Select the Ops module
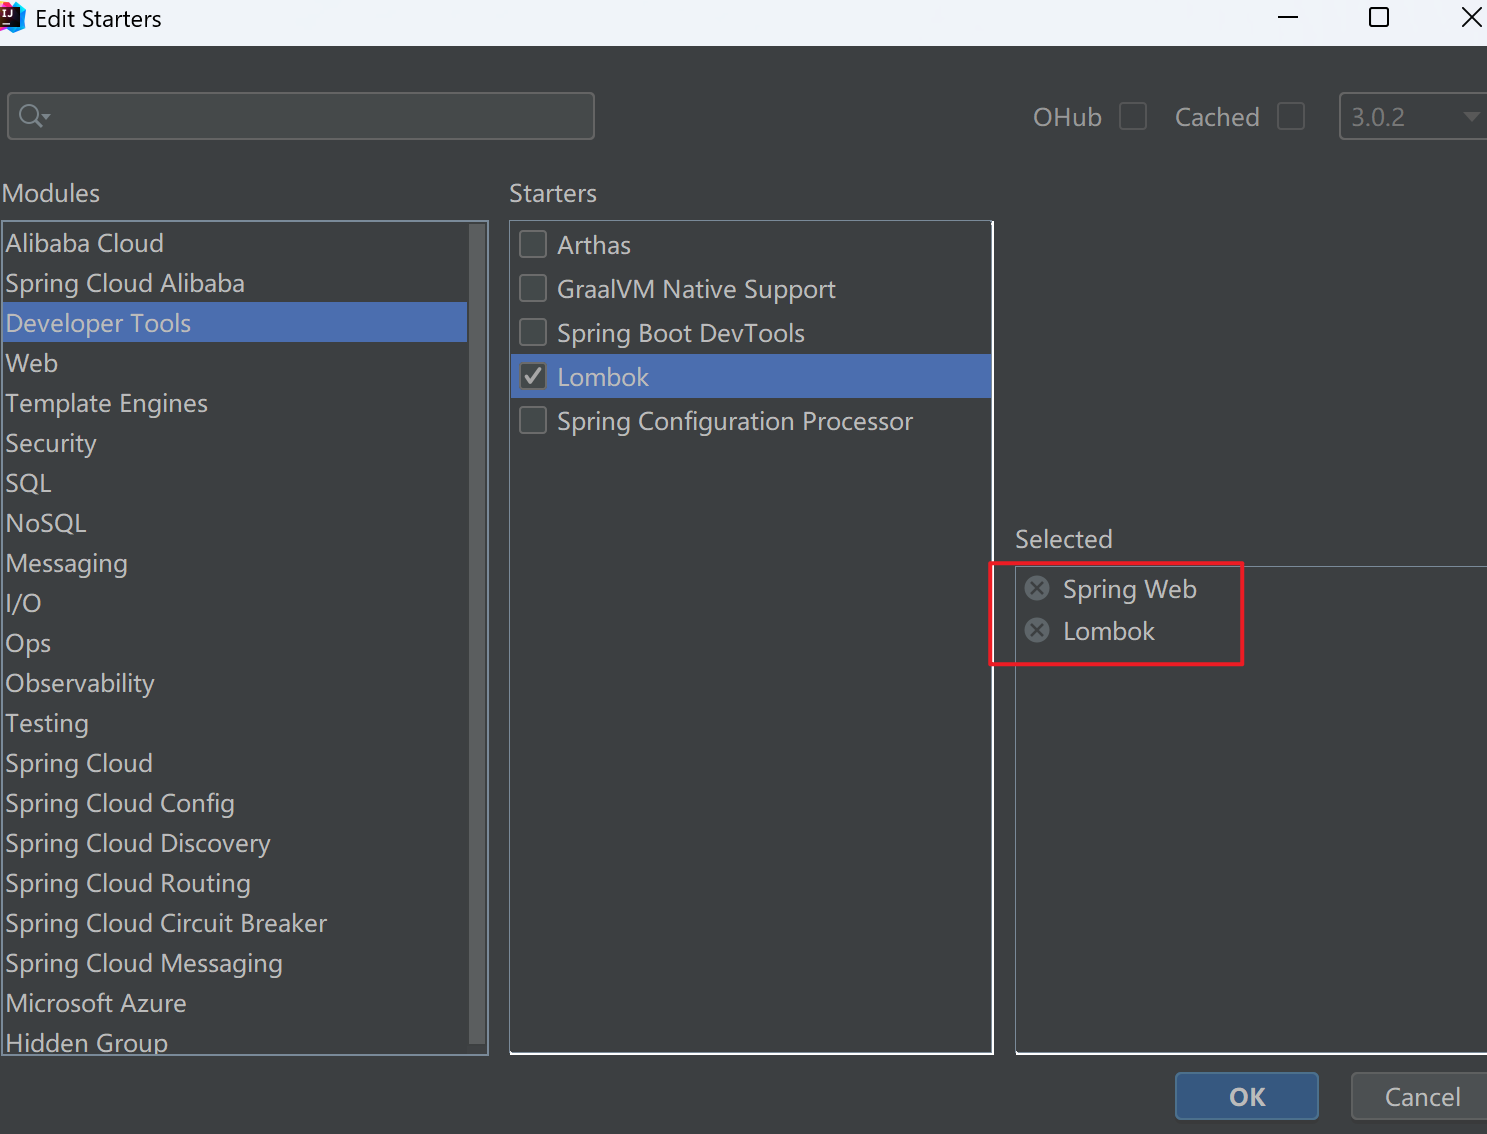 click(x=236, y=643)
